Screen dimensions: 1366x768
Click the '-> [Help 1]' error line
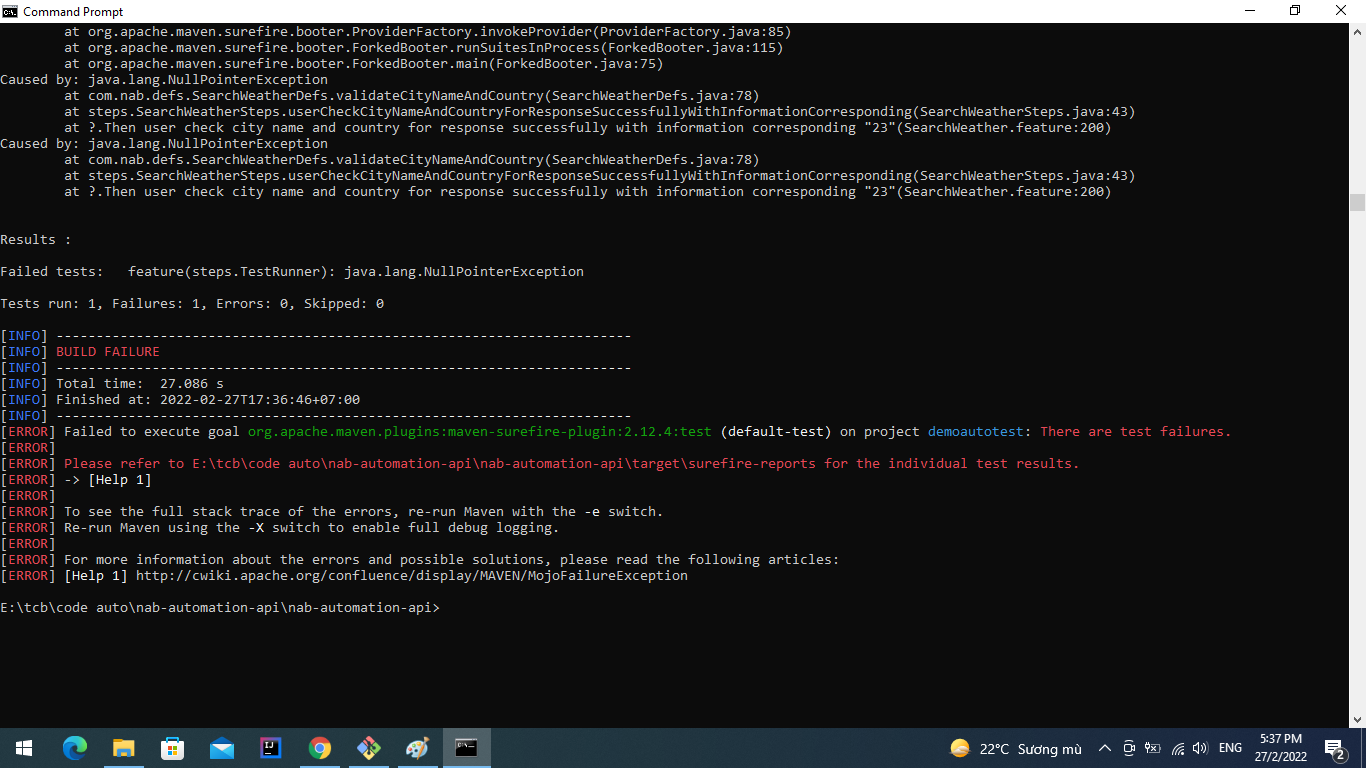point(76,480)
